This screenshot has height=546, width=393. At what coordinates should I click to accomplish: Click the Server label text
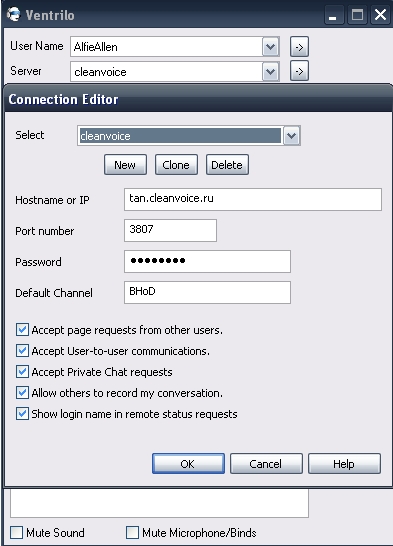pyautogui.click(x=26, y=71)
